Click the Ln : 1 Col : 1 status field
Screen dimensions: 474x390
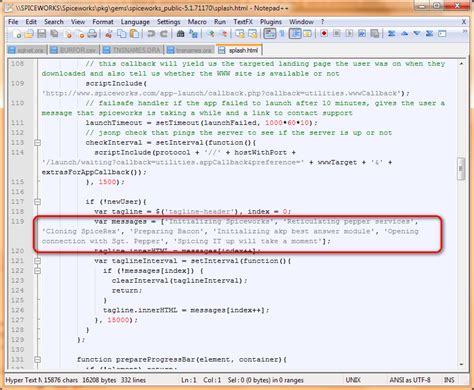tap(201, 380)
